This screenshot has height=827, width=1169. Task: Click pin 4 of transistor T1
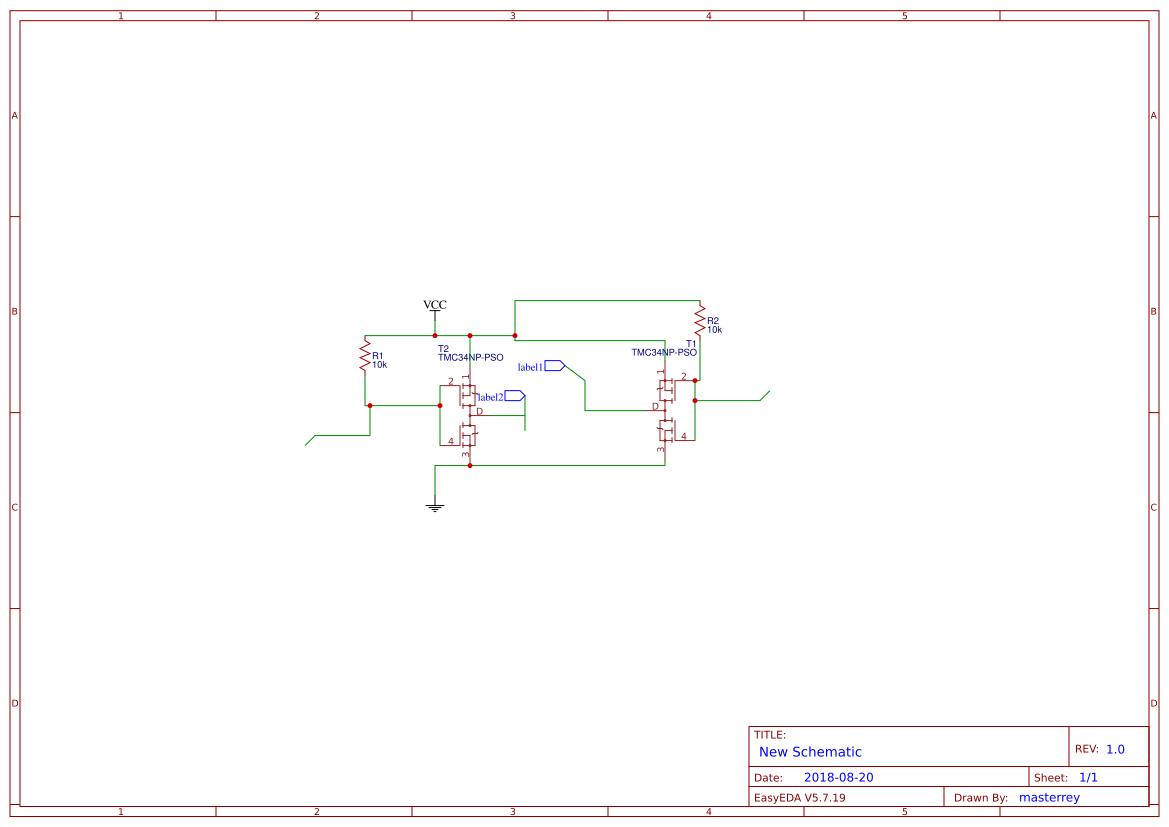[x=684, y=436]
